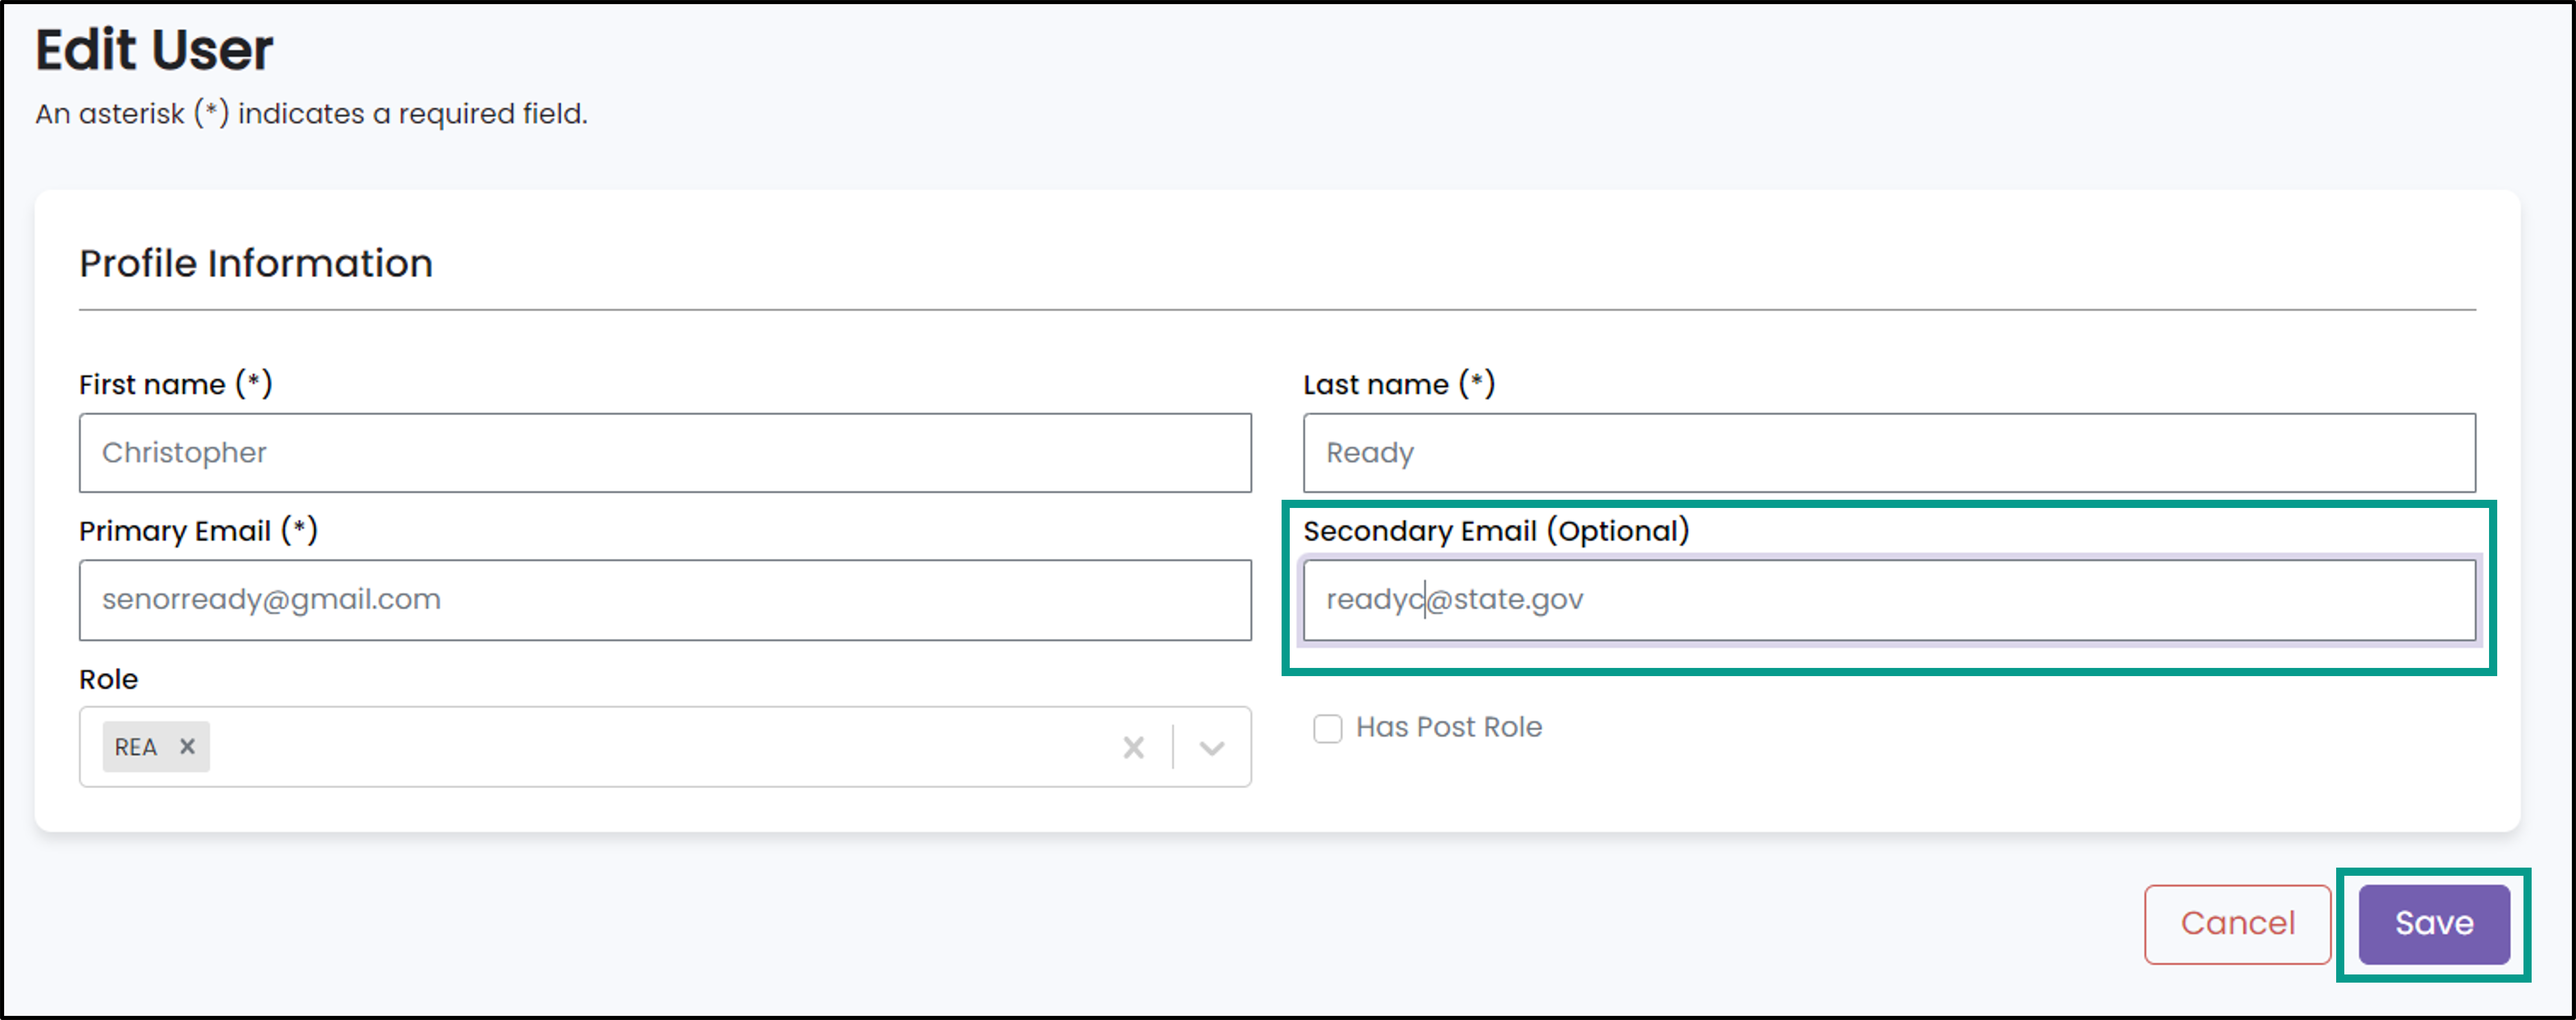Screen dimensions: 2576x1020
Task: Click into the Secondary Email field
Action: (x=1889, y=600)
